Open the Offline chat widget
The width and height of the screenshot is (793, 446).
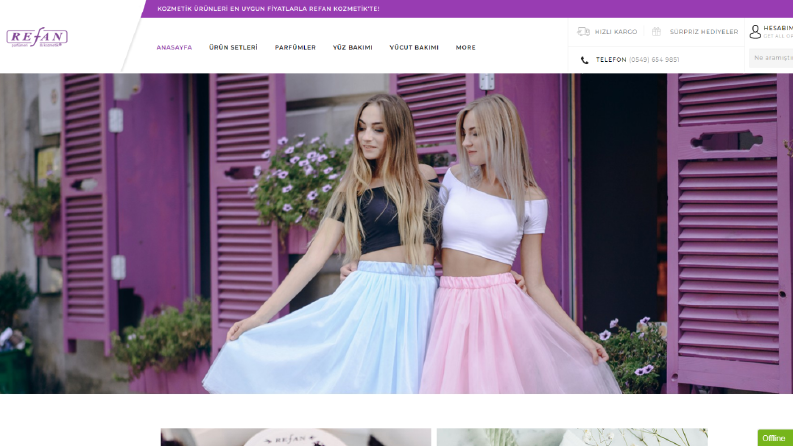click(775, 438)
